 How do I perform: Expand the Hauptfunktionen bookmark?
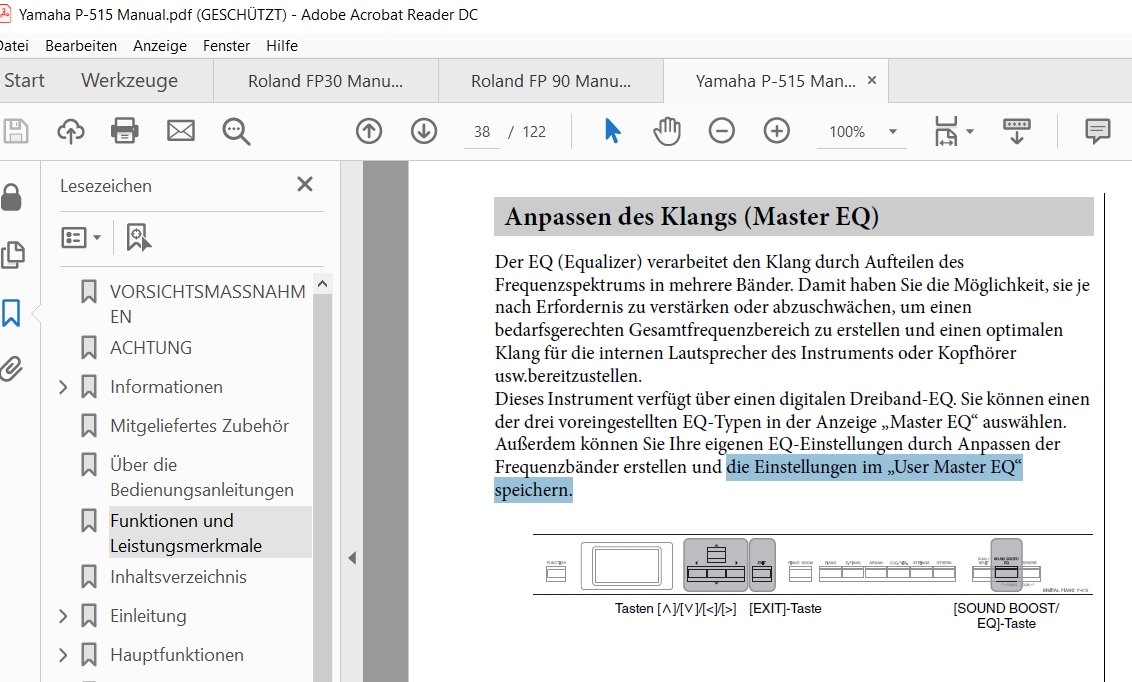tap(63, 655)
